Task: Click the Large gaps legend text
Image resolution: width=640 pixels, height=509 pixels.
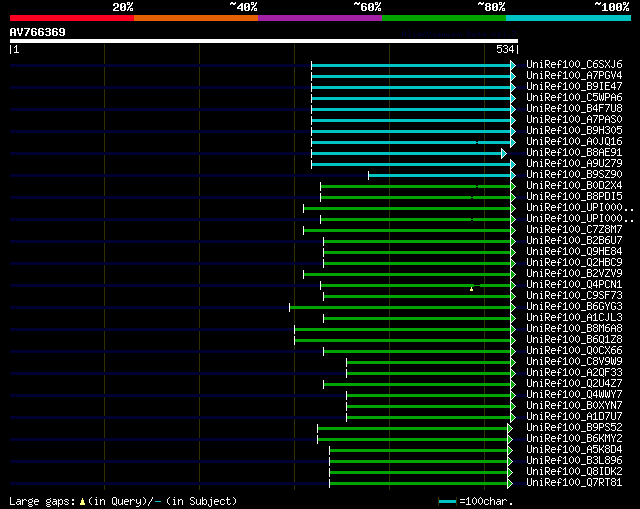Action: point(123,501)
